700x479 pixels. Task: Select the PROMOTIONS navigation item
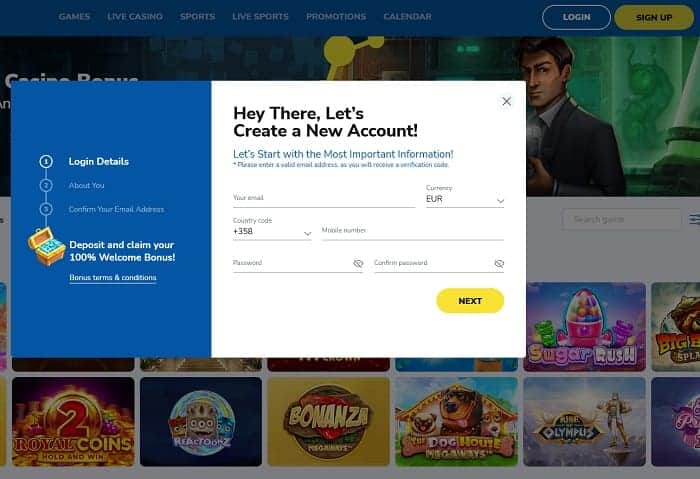[336, 17]
